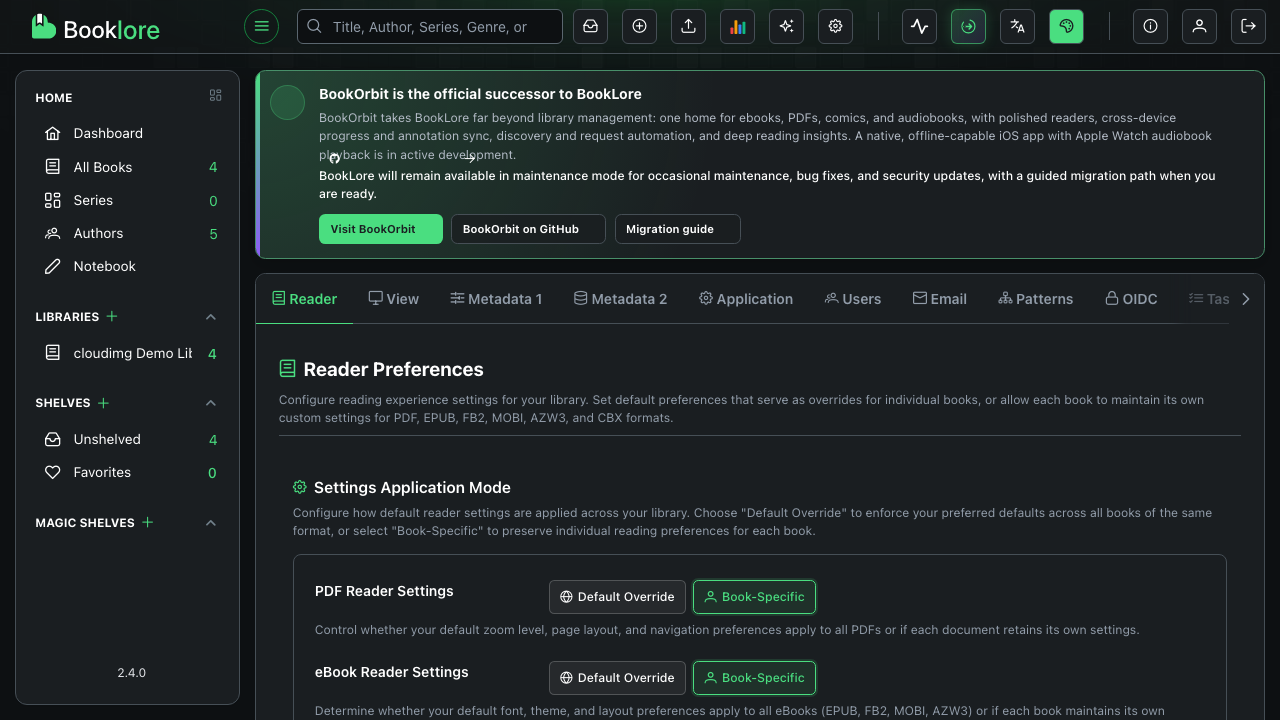Switch to the Metadata 1 tab
The height and width of the screenshot is (720, 1280).
pos(496,299)
